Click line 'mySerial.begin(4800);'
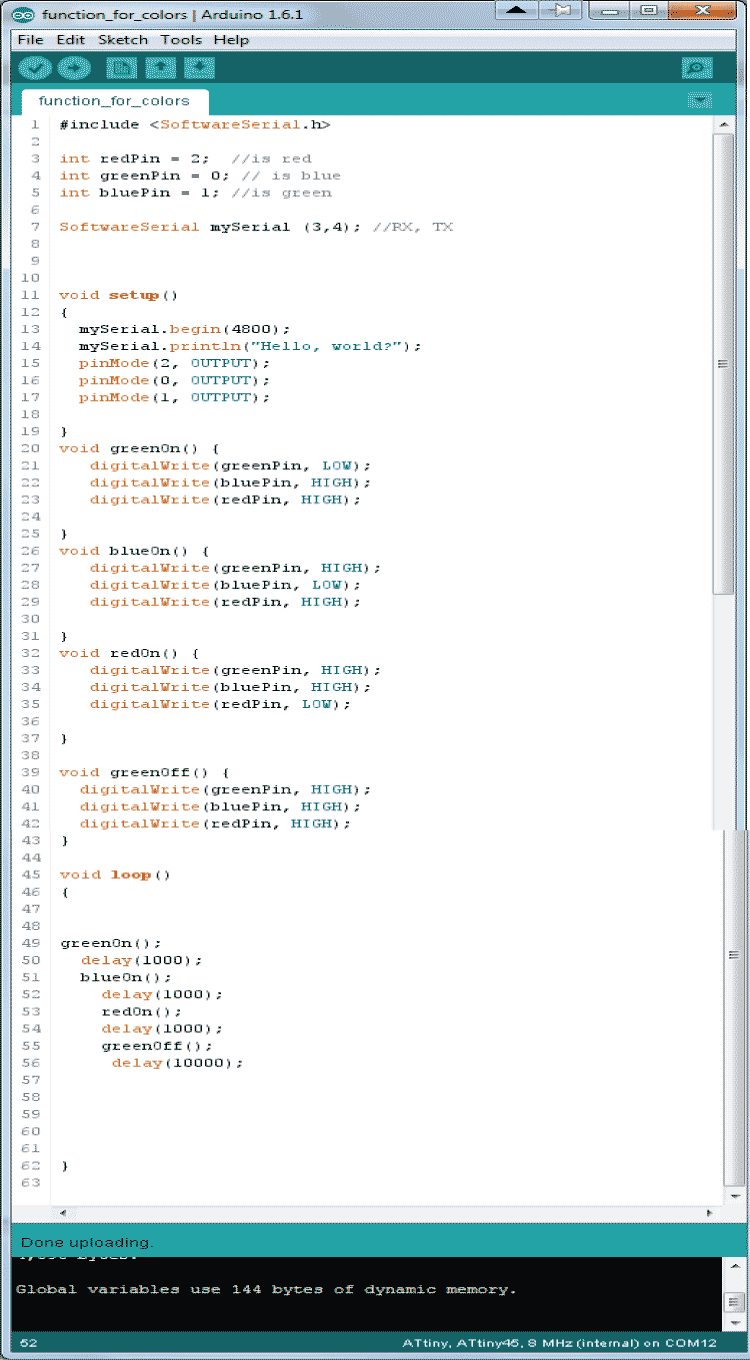Image resolution: width=750 pixels, height=1360 pixels. coord(185,329)
